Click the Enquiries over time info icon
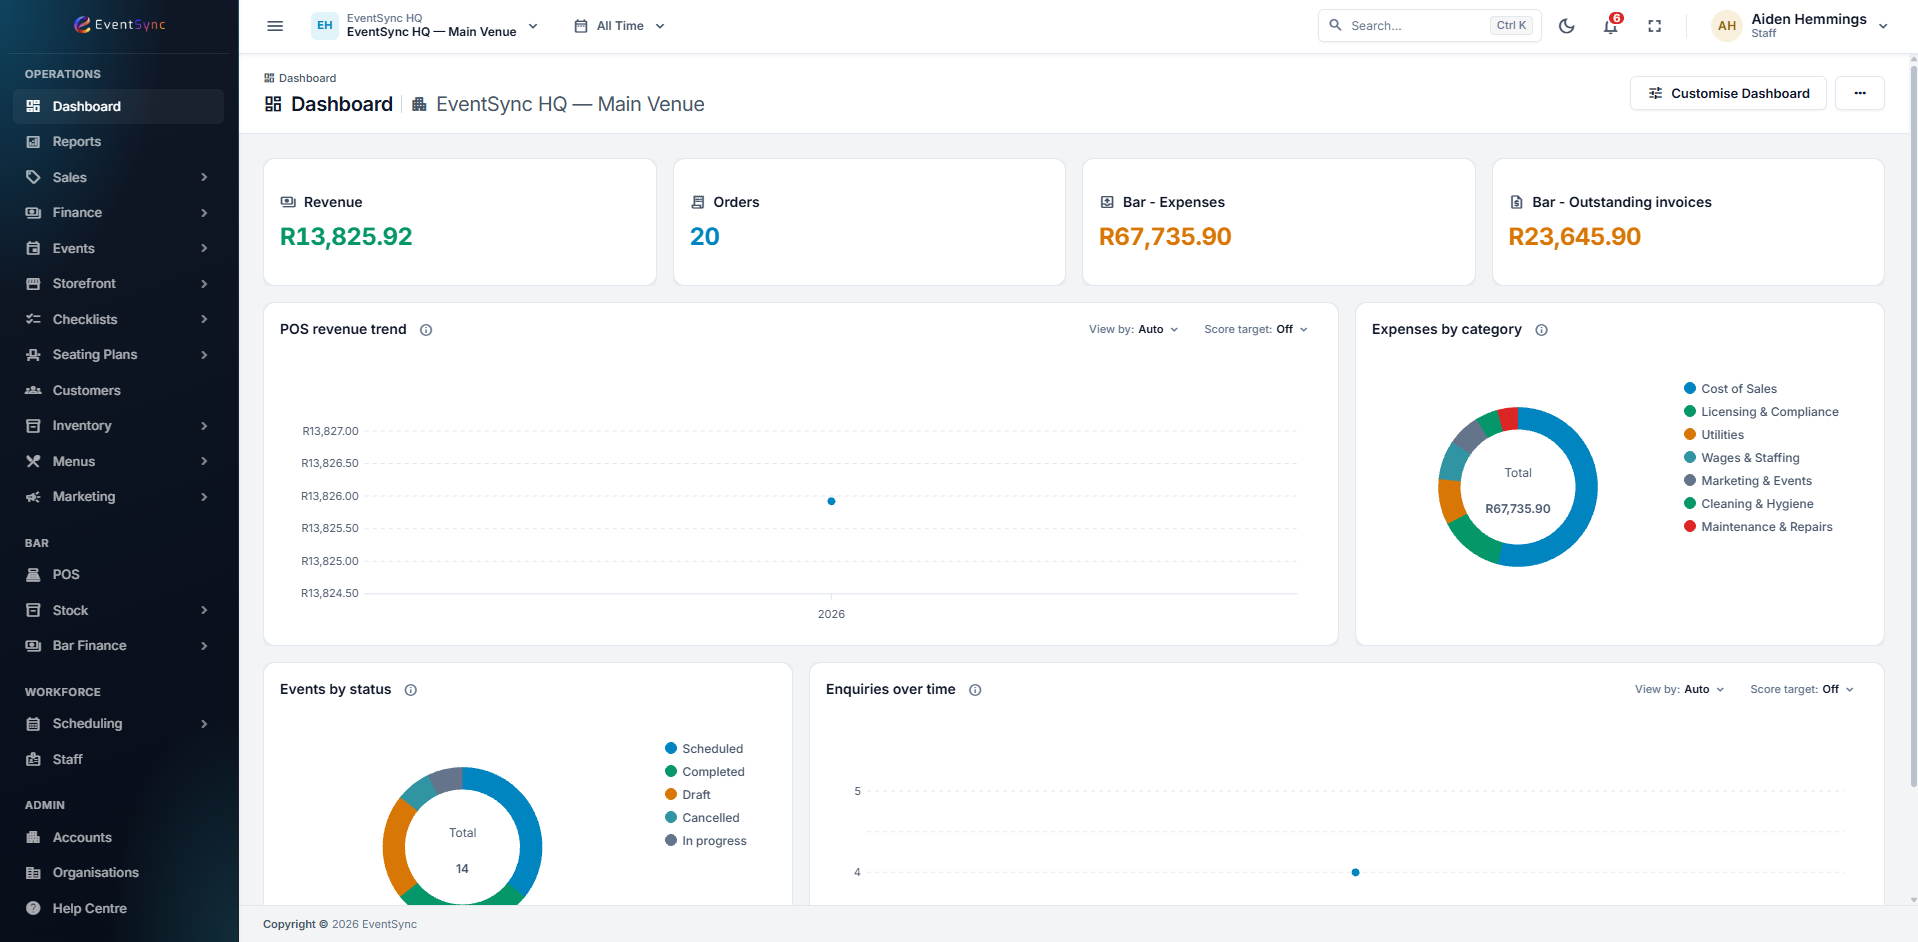The width and height of the screenshot is (1918, 942). tap(975, 690)
